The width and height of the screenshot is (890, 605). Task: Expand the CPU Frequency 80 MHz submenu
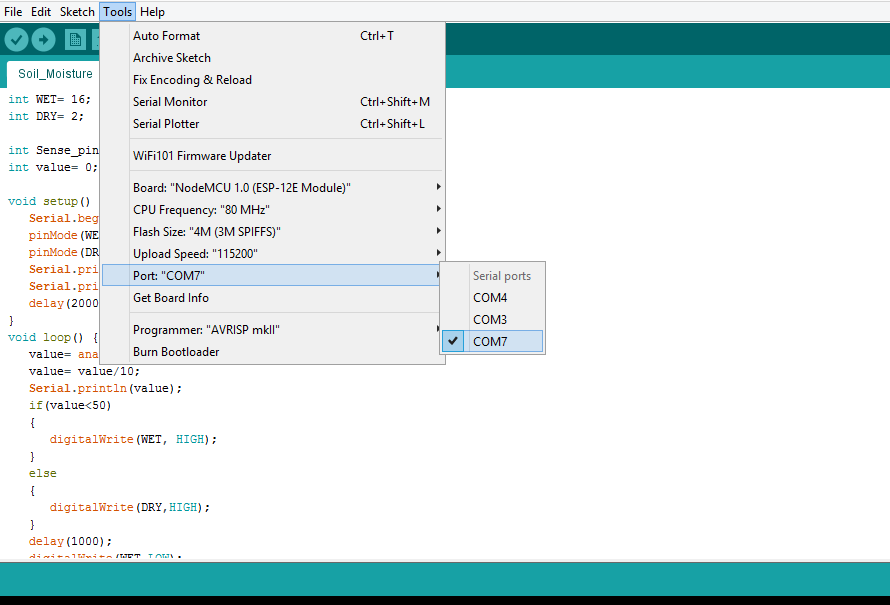(x=272, y=210)
